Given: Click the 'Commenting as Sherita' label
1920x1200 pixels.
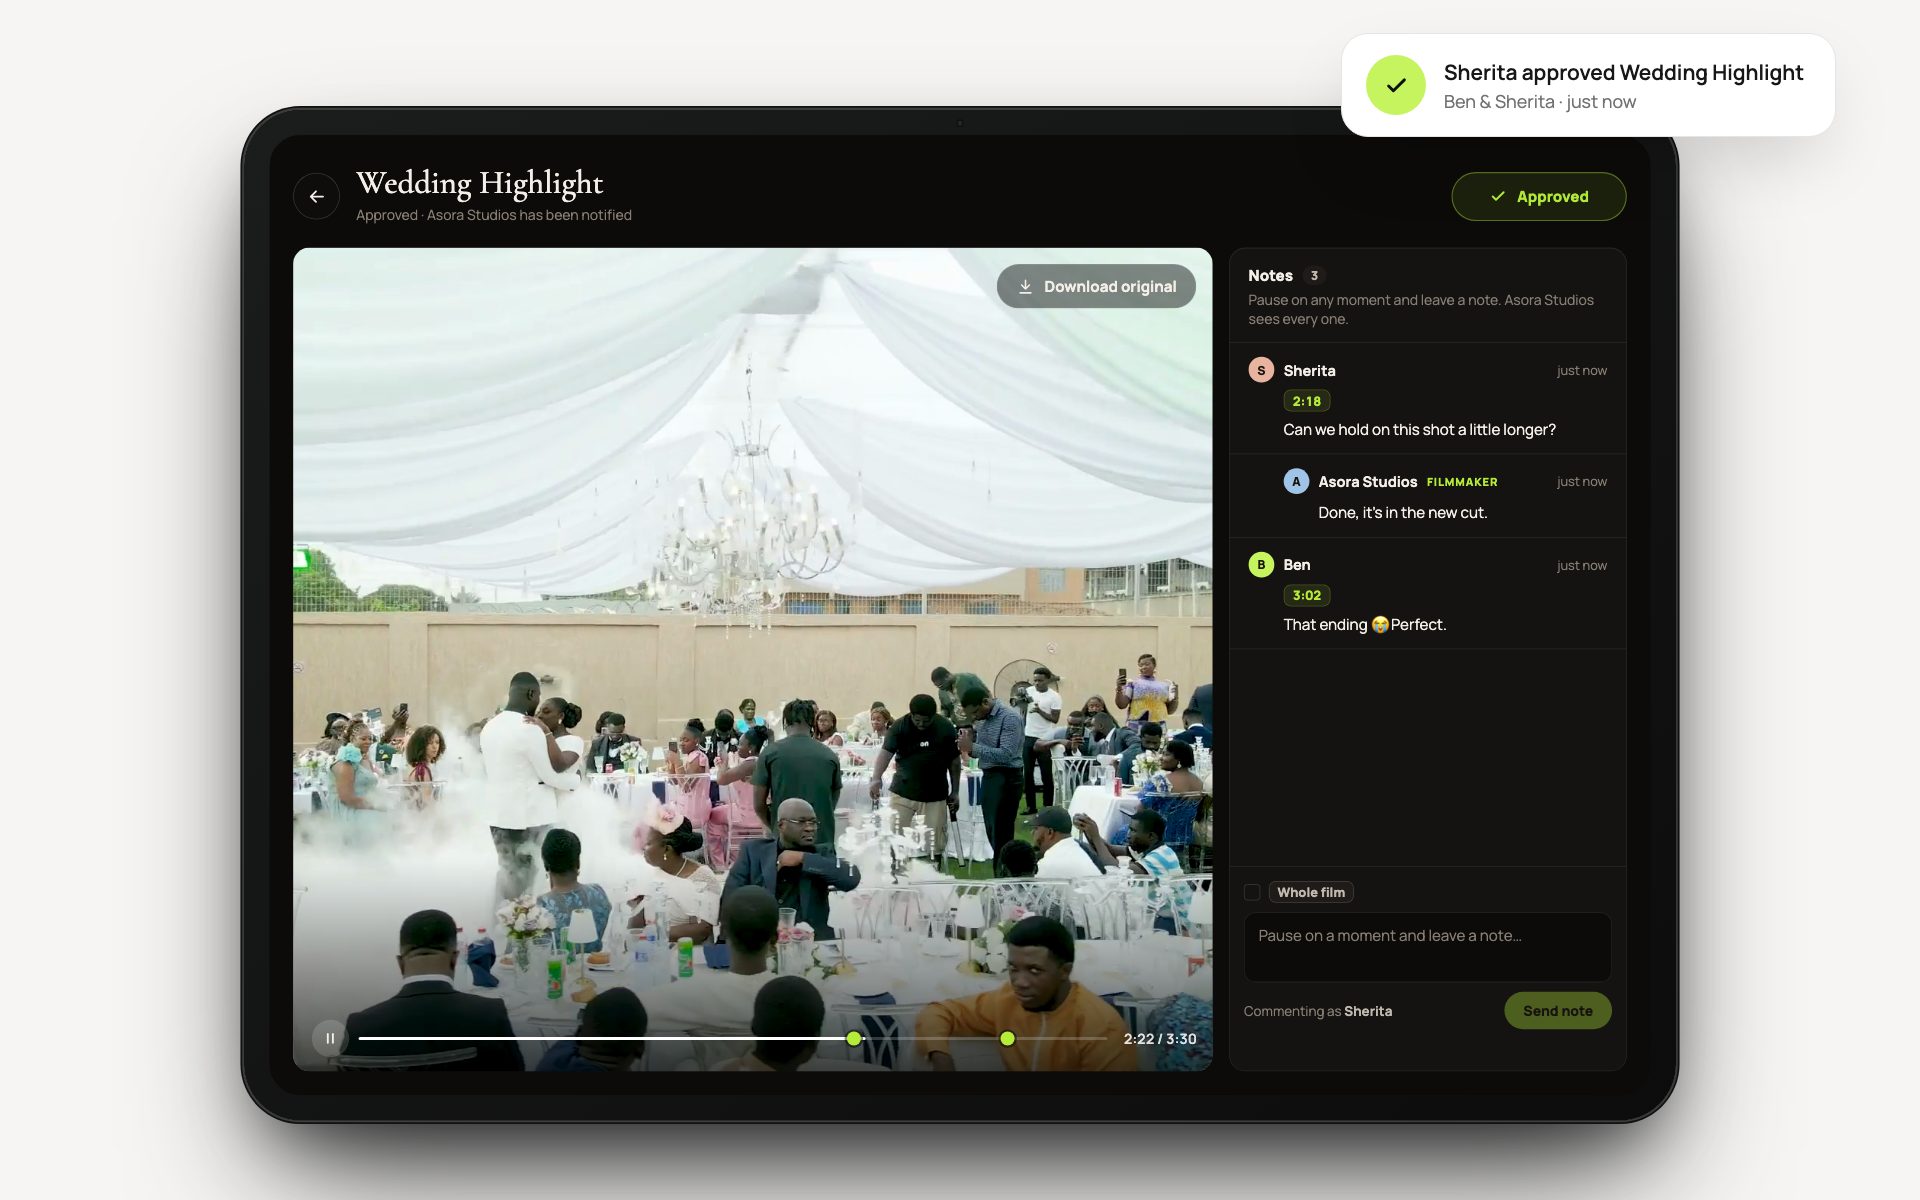Looking at the screenshot, I should coord(1317,1011).
